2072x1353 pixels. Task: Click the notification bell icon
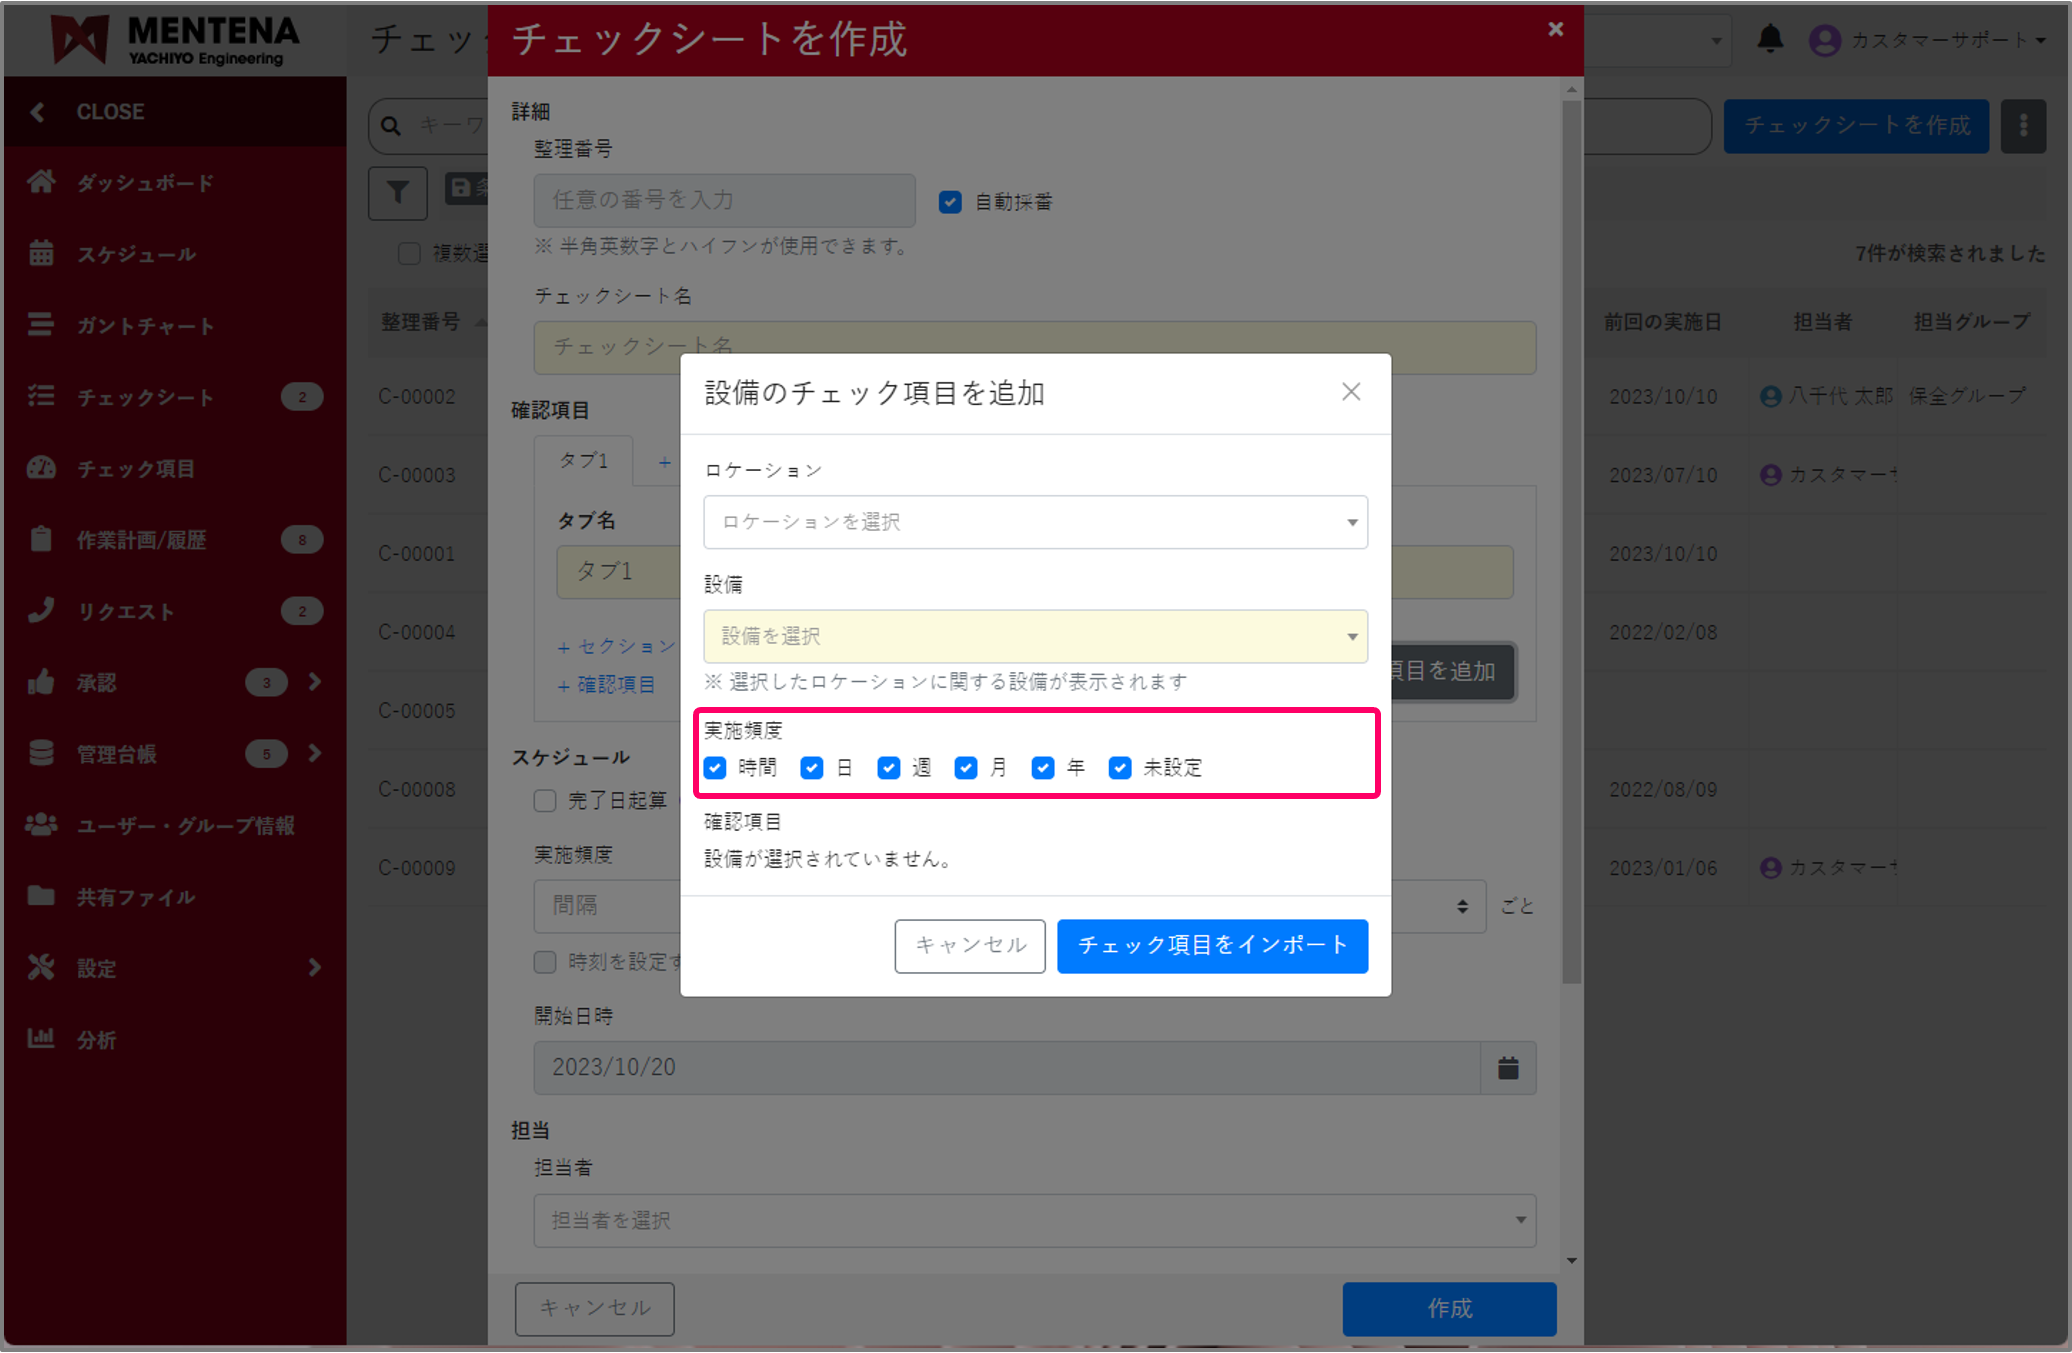point(1769,39)
